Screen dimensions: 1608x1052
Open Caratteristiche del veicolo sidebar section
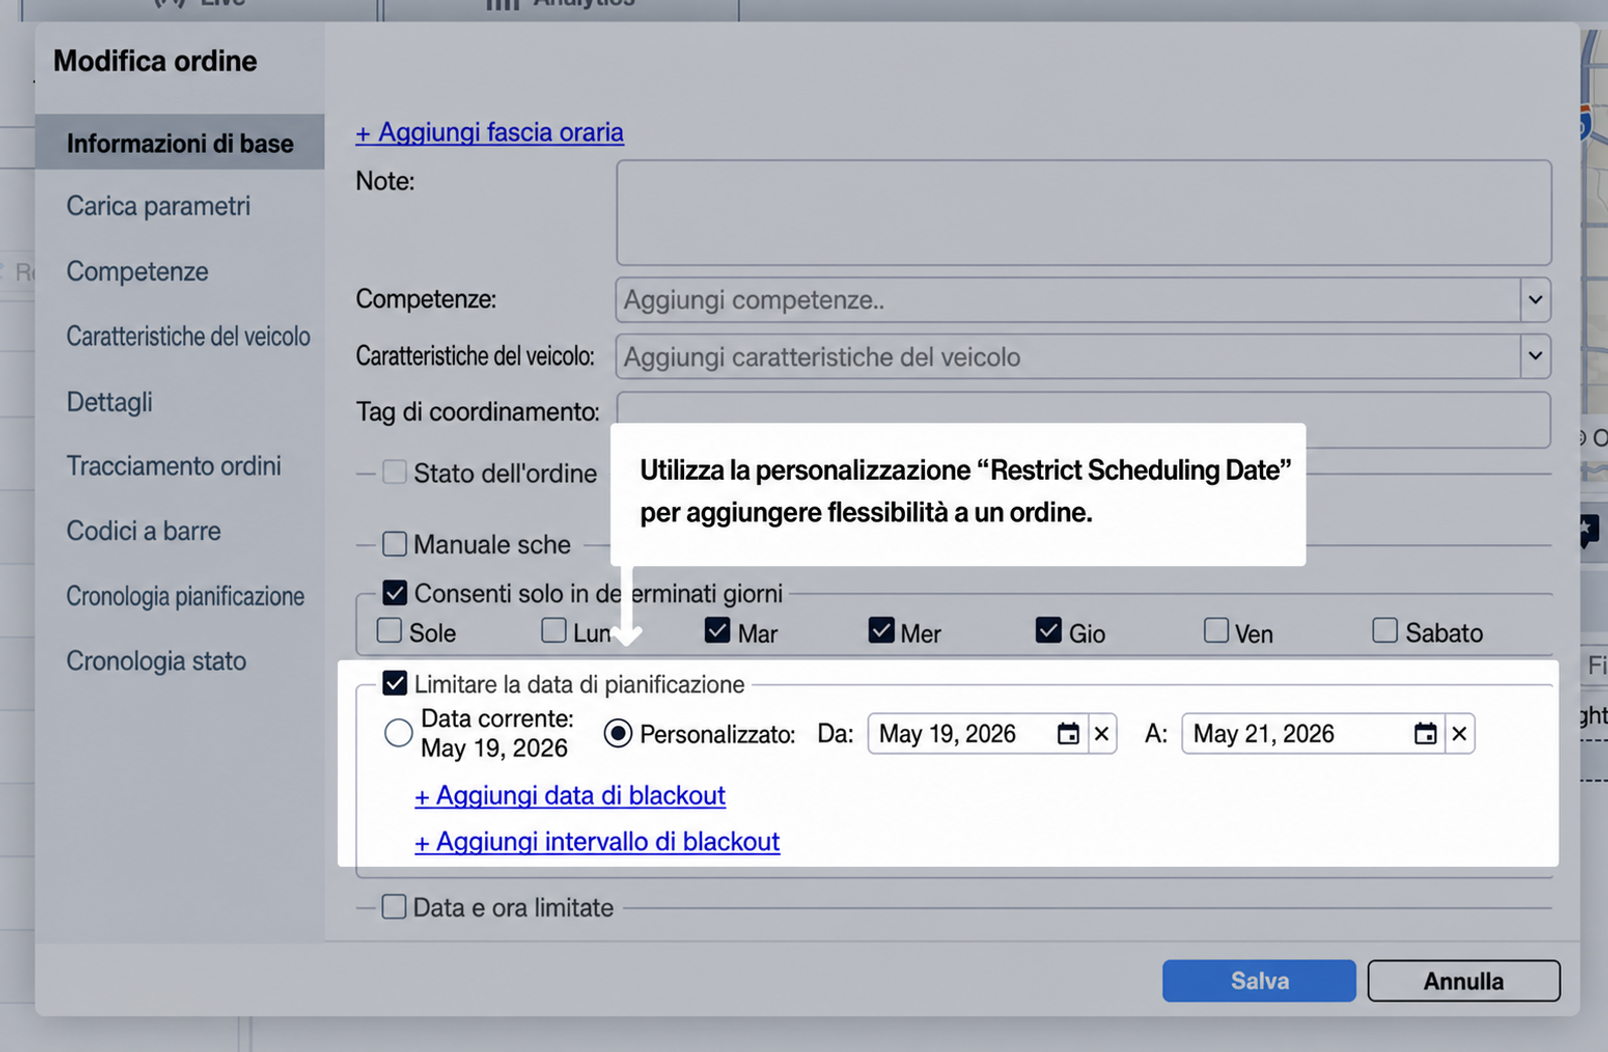[x=188, y=336]
